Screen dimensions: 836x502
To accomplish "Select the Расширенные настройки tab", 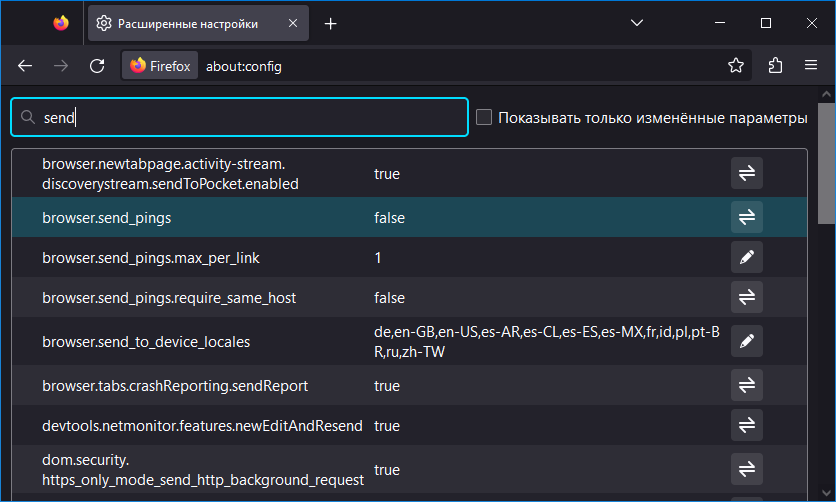I will click(198, 23).
